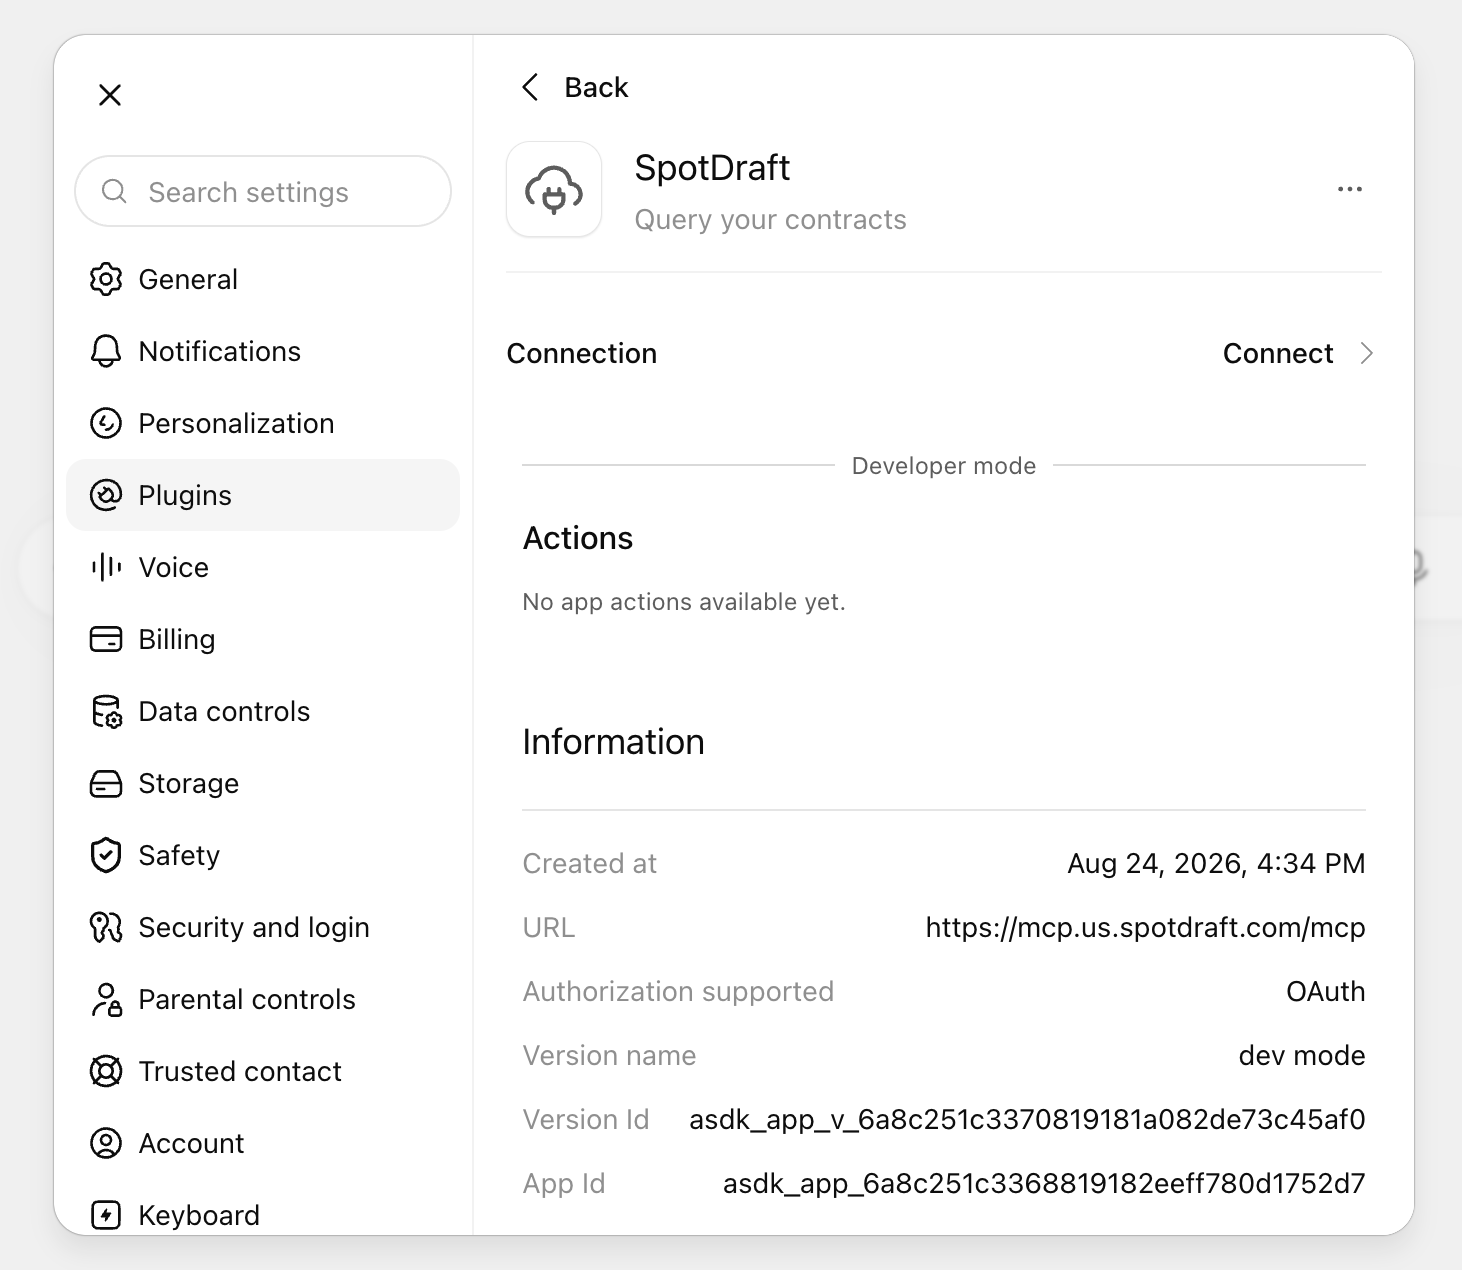
Task: Open the Billing section
Action: point(263,639)
